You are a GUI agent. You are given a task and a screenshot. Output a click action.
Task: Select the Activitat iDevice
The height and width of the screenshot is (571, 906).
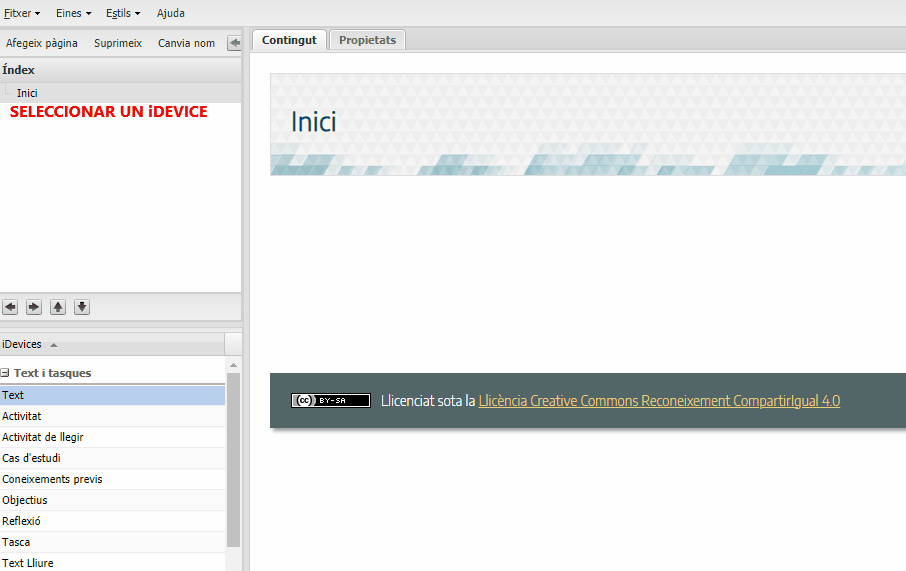pyautogui.click(x=112, y=416)
